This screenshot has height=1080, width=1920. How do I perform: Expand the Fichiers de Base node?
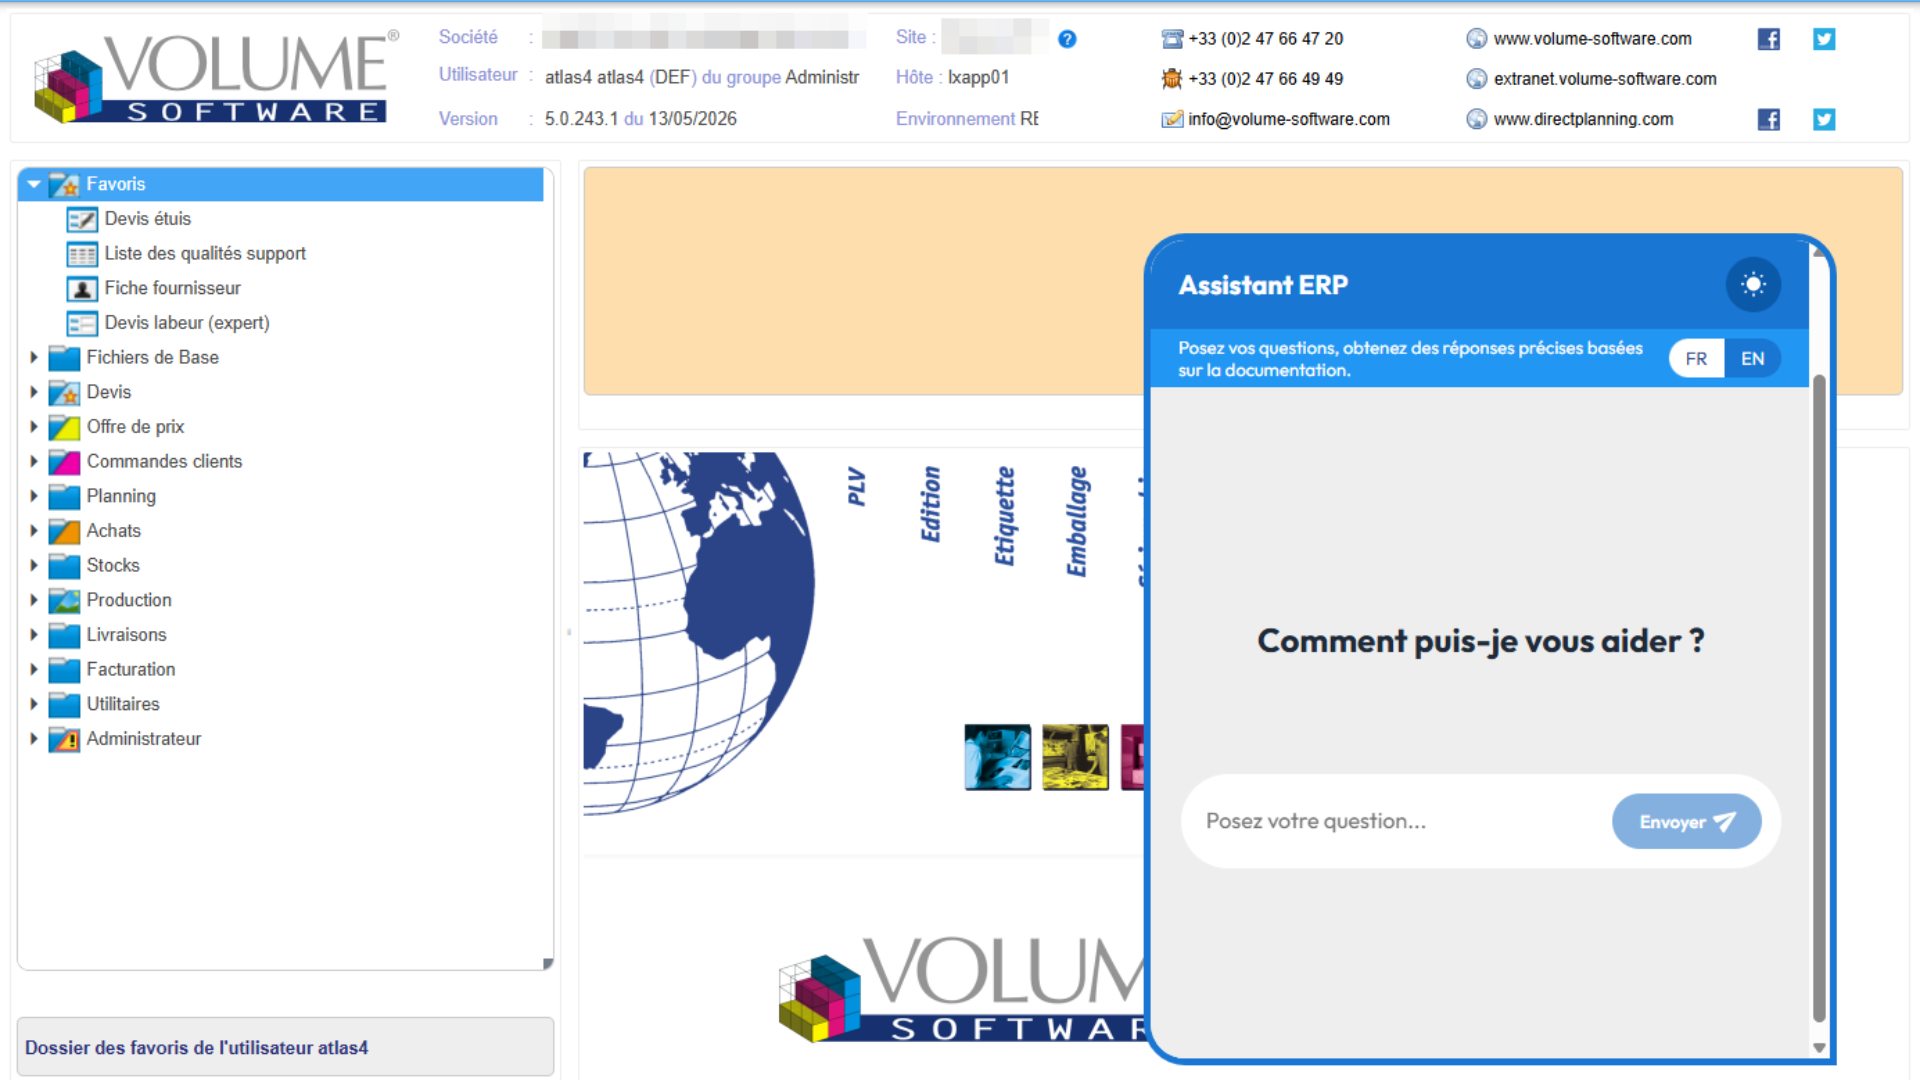(x=34, y=357)
